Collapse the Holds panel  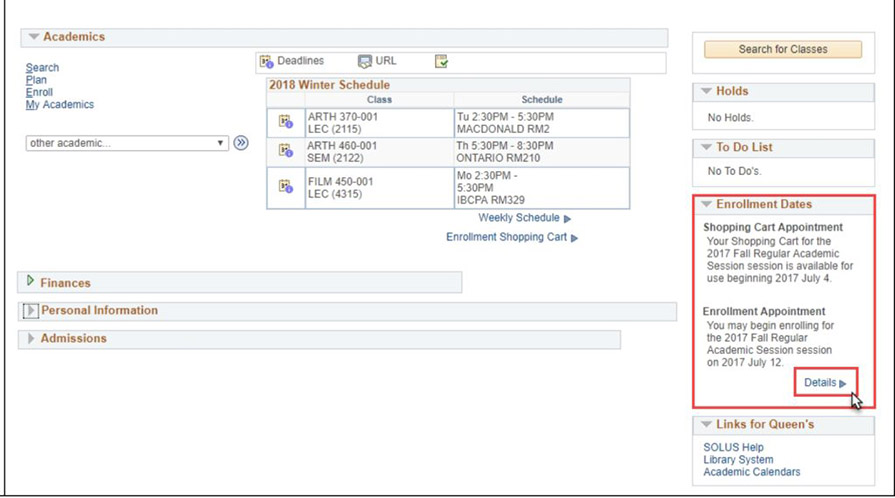click(x=706, y=91)
